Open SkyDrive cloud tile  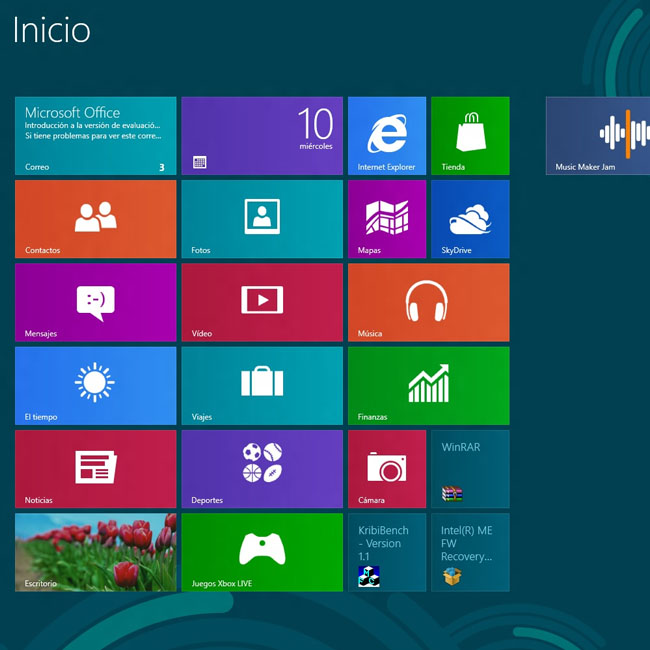tap(470, 219)
